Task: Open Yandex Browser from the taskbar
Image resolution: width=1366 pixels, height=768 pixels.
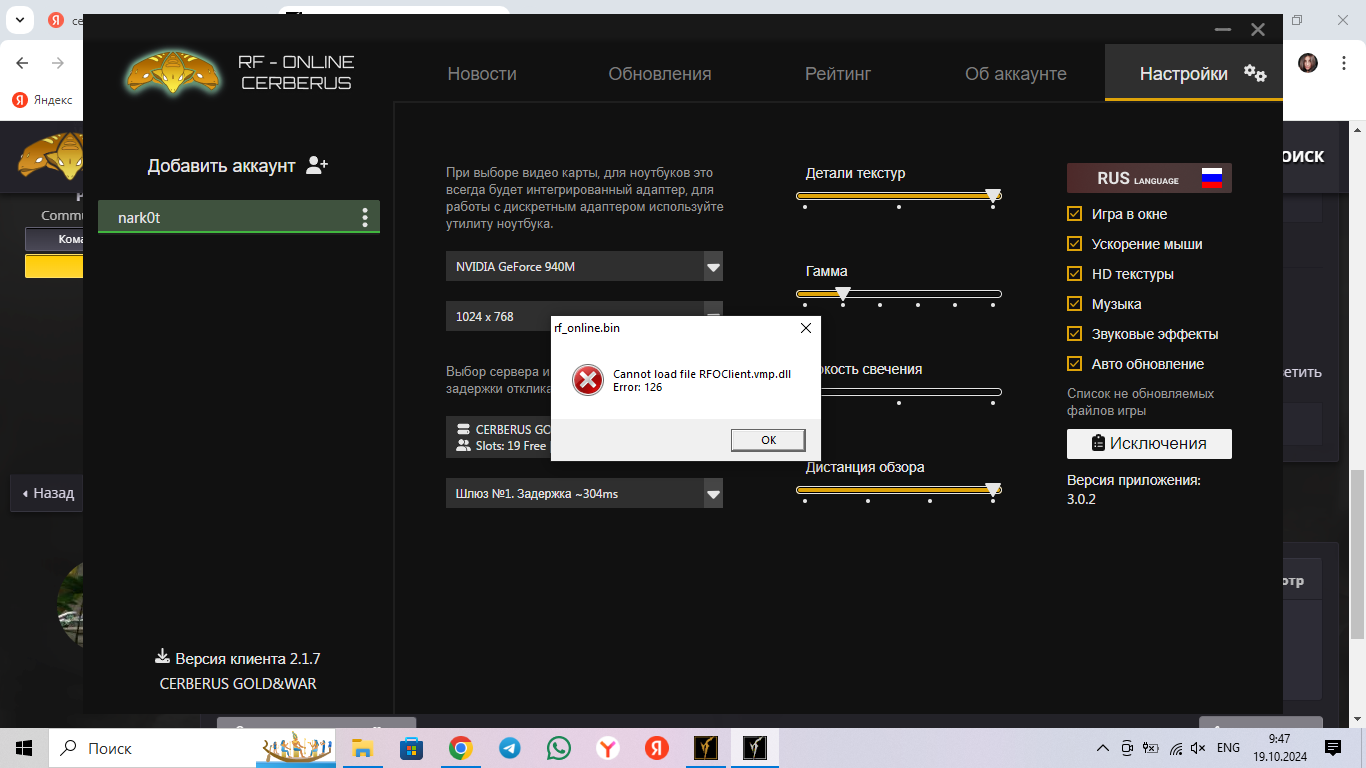Action: (x=607, y=748)
